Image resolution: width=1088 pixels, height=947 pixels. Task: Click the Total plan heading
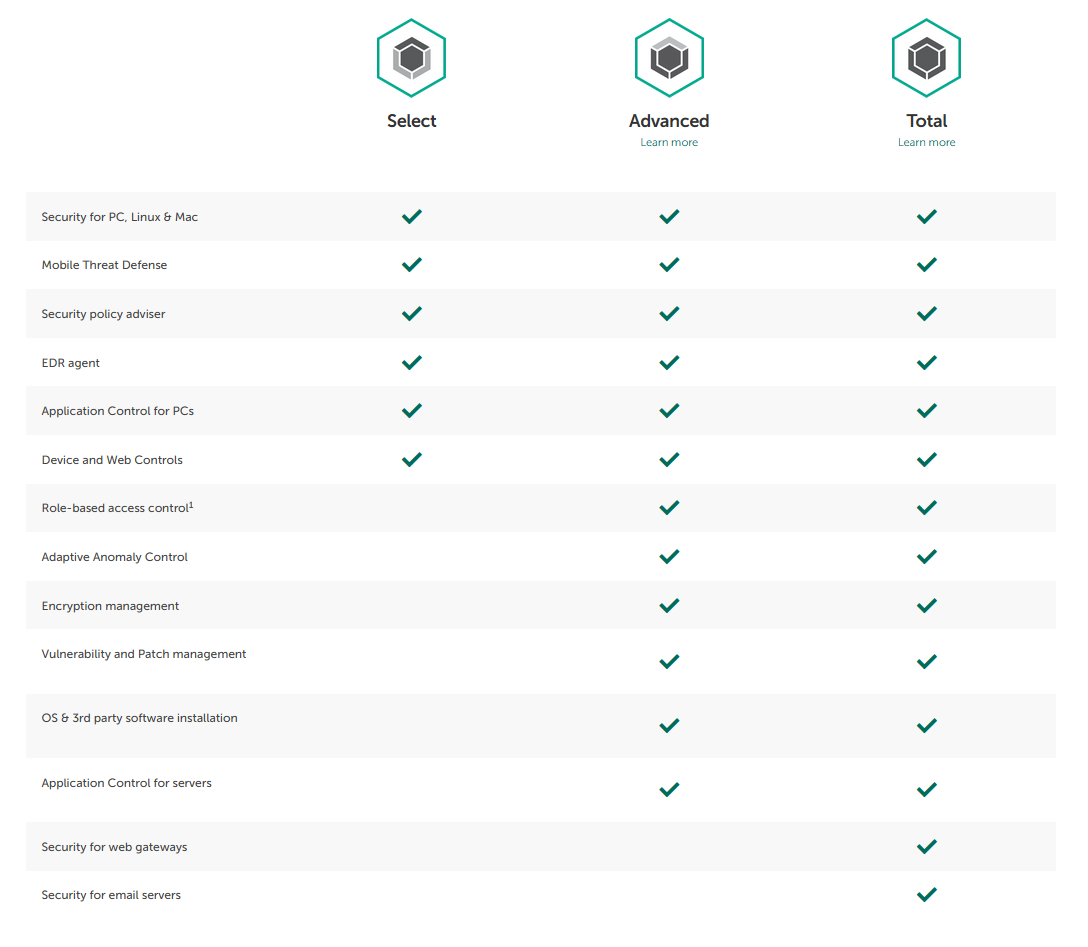pos(926,121)
